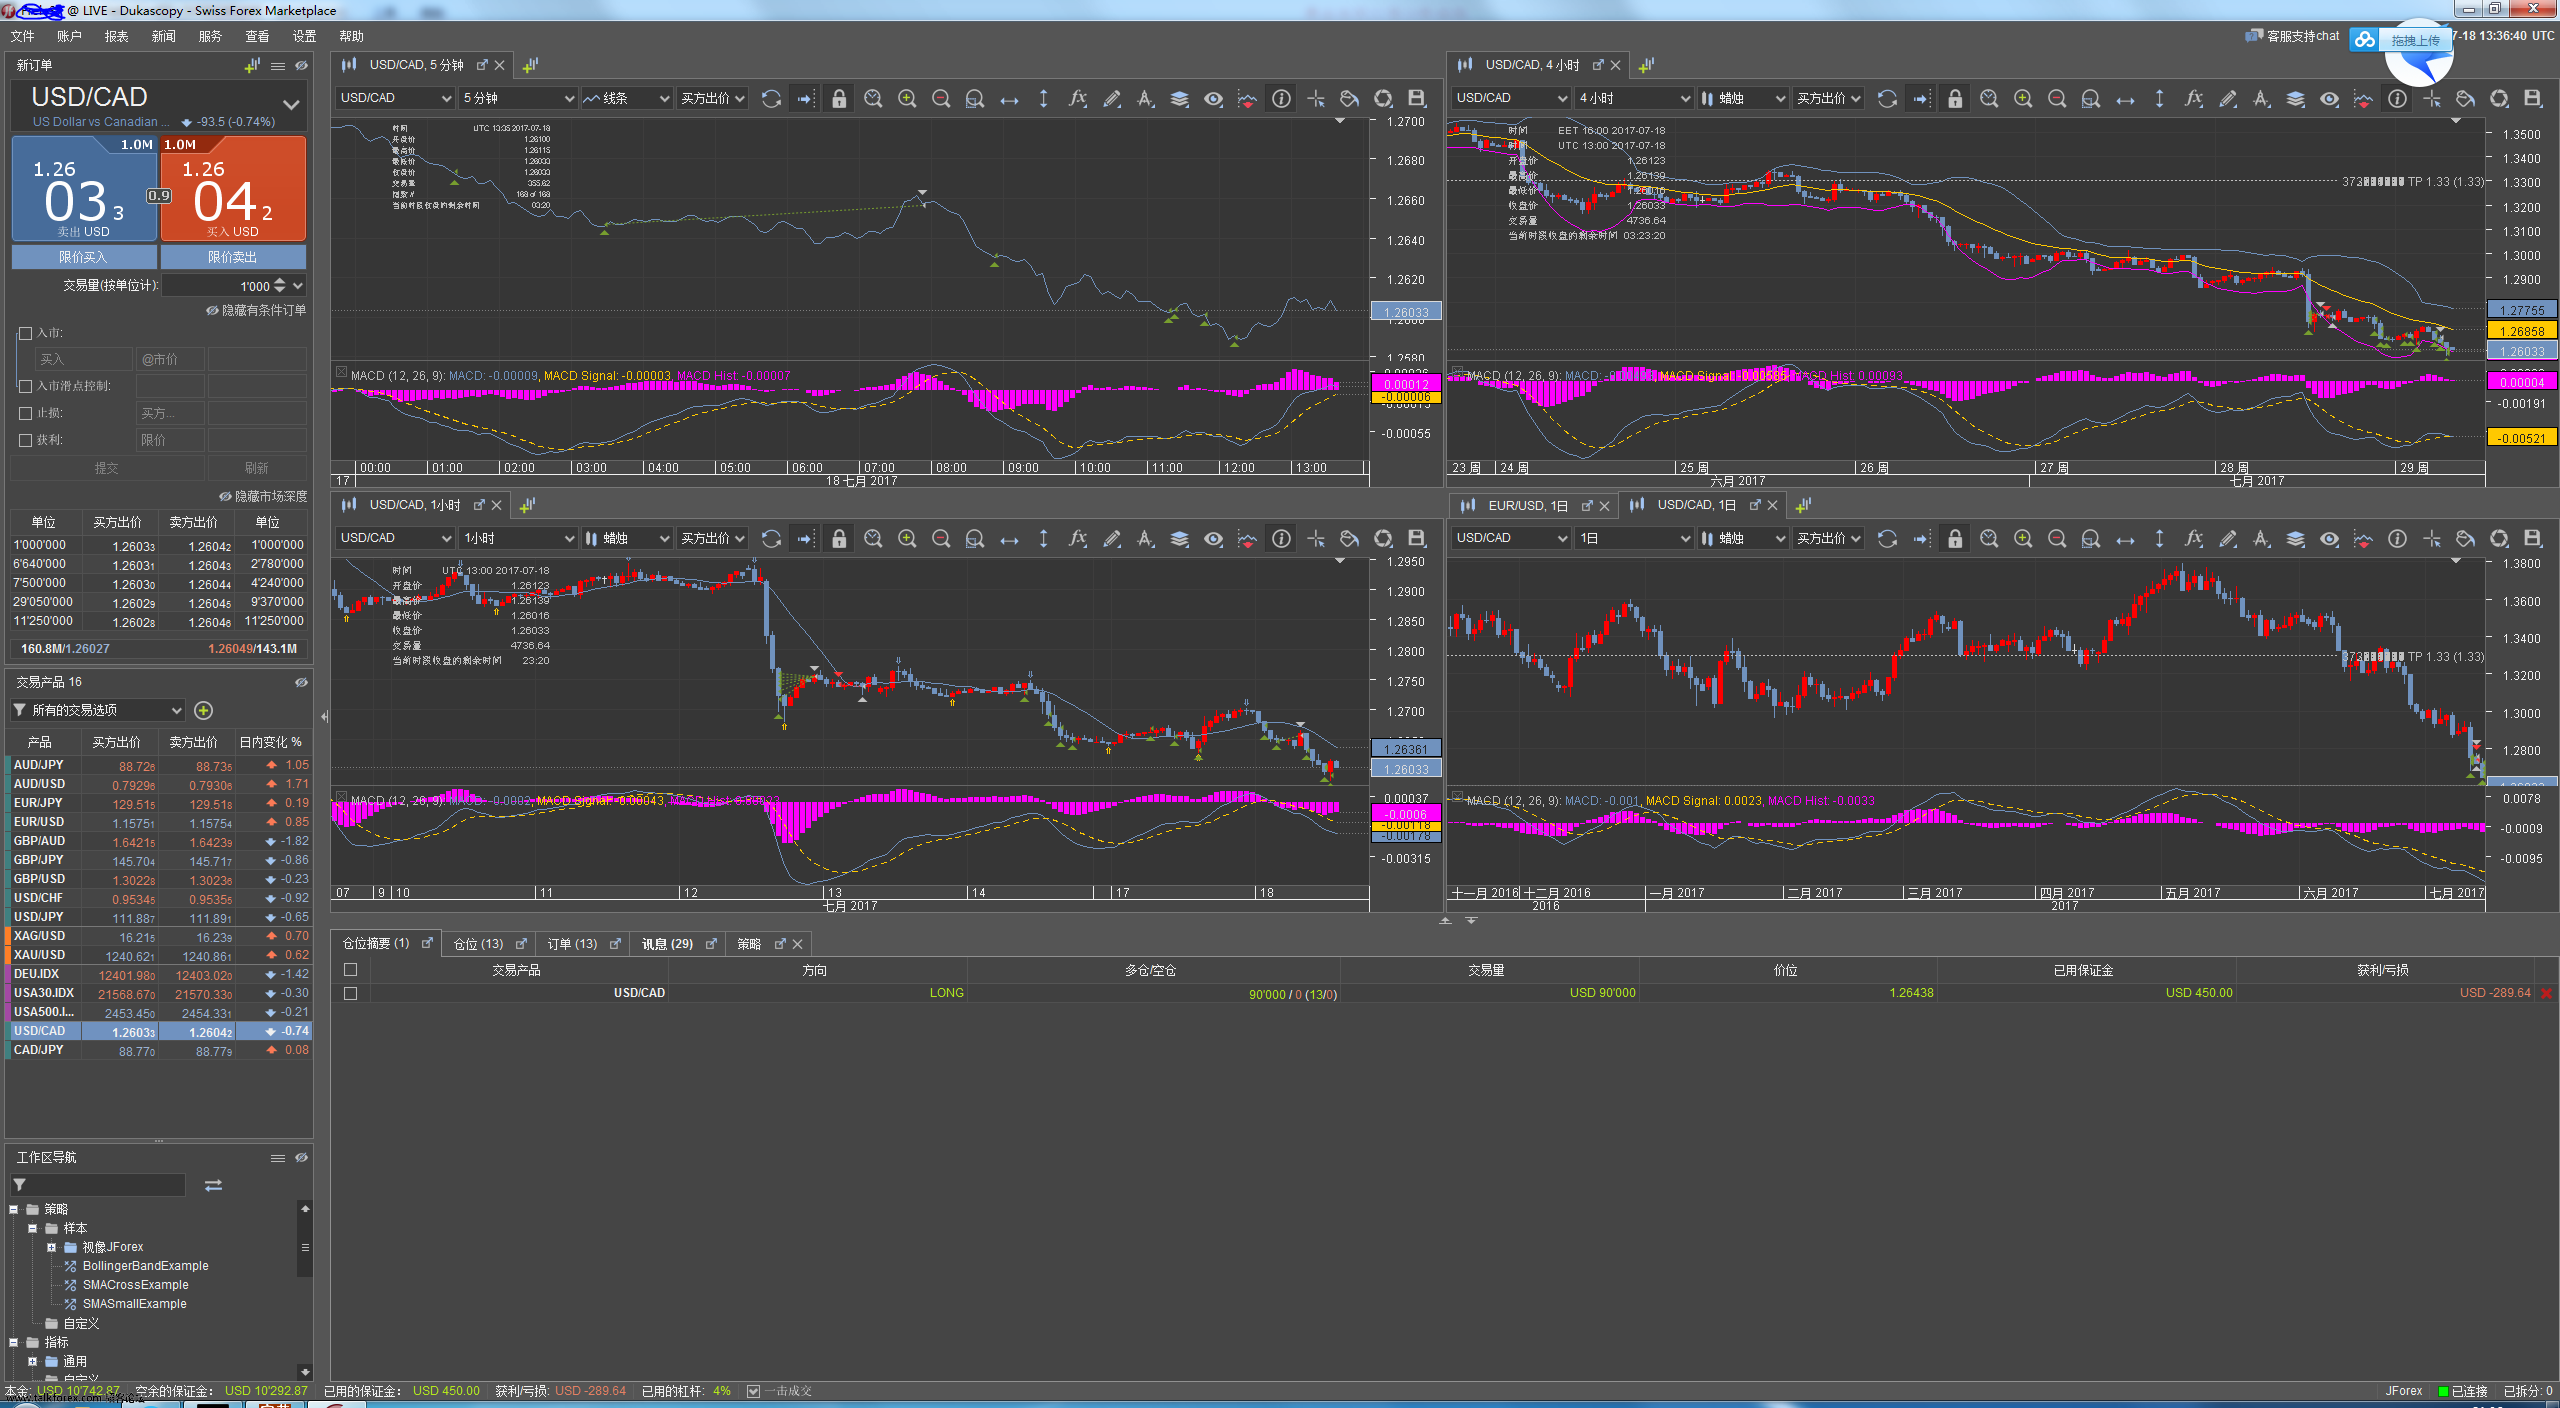Open the 线条 chart type dropdown
The height and width of the screenshot is (1408, 2560).
tap(626, 98)
